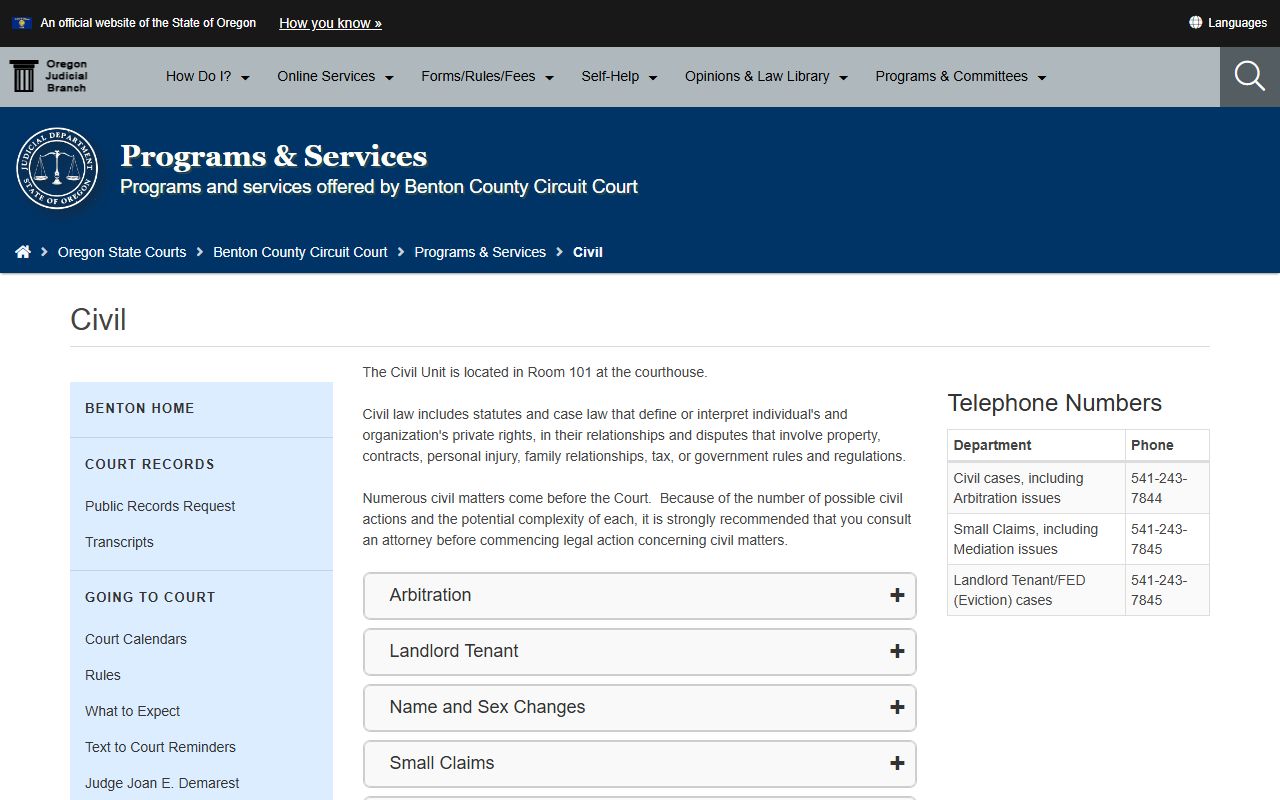Expand the Name and Sex Changes section
Image resolution: width=1280 pixels, height=800 pixels.
640,707
